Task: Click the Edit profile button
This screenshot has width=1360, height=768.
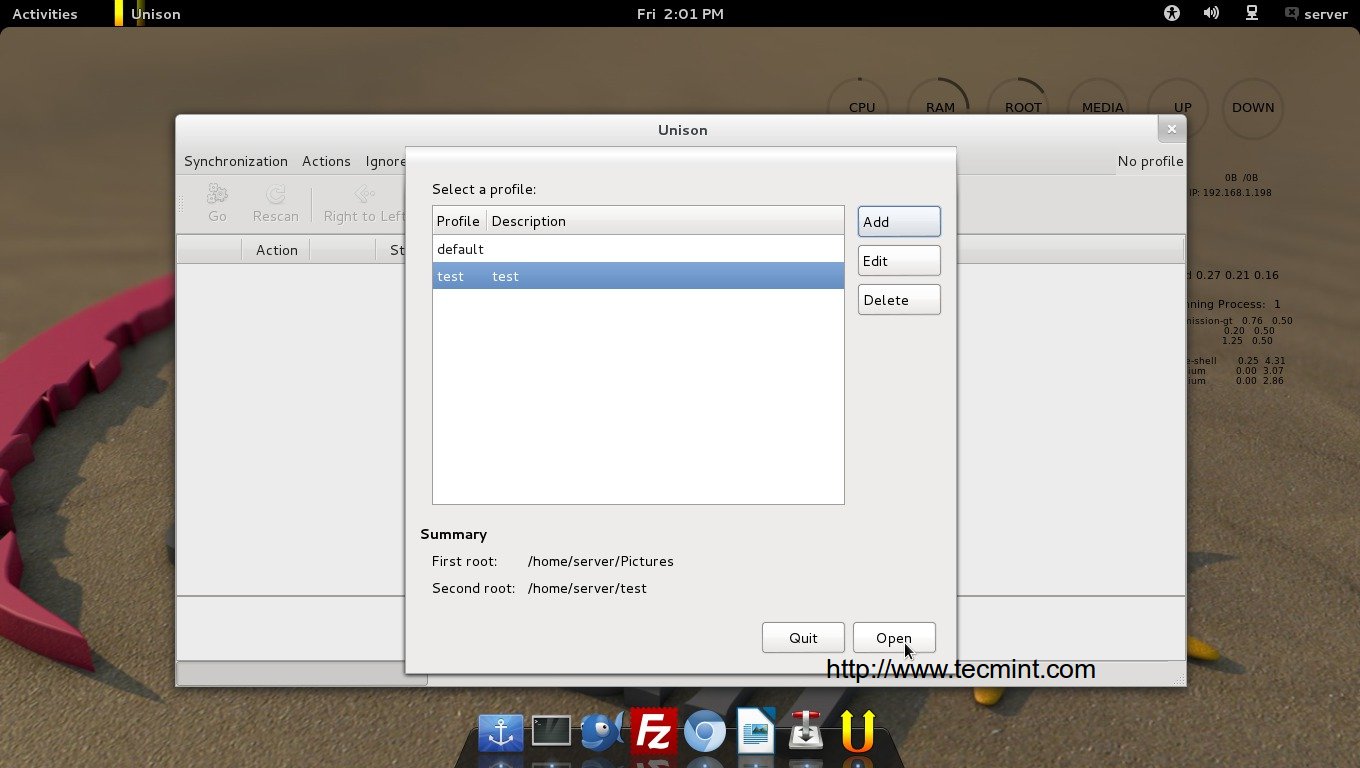Action: (x=898, y=261)
